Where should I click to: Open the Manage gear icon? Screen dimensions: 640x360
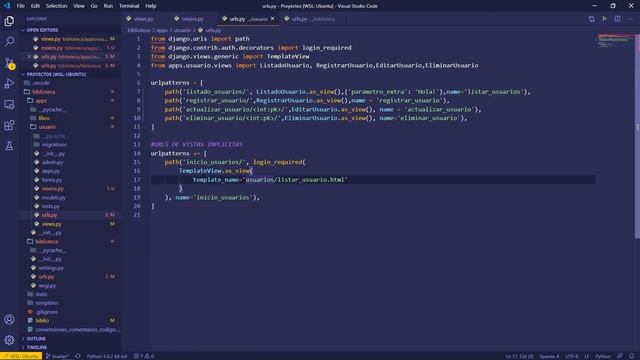(9, 340)
